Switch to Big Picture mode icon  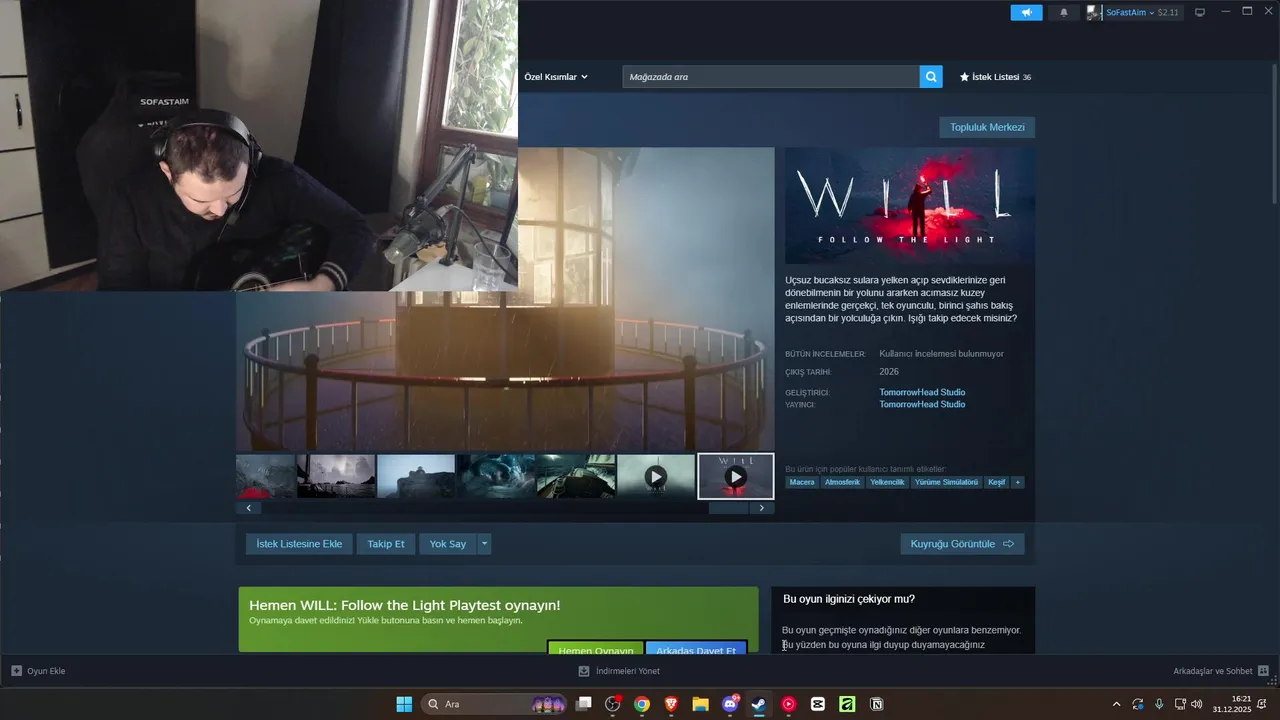pos(1200,12)
